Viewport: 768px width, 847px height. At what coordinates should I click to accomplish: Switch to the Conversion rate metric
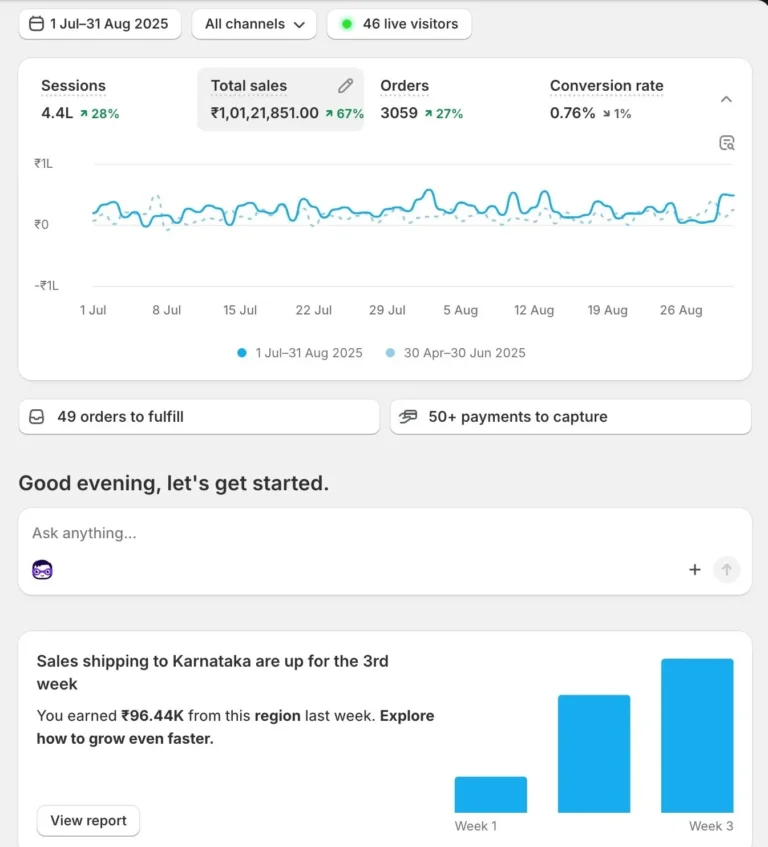pos(606,99)
